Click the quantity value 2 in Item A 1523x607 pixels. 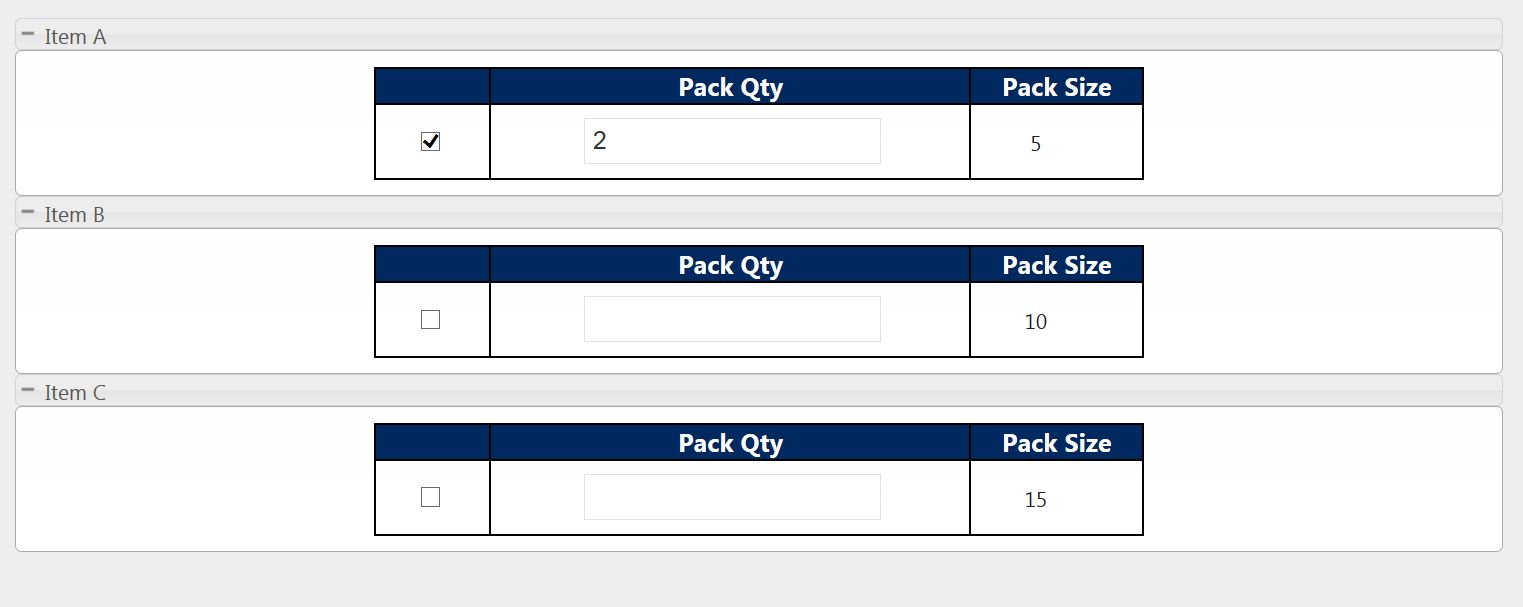(600, 140)
